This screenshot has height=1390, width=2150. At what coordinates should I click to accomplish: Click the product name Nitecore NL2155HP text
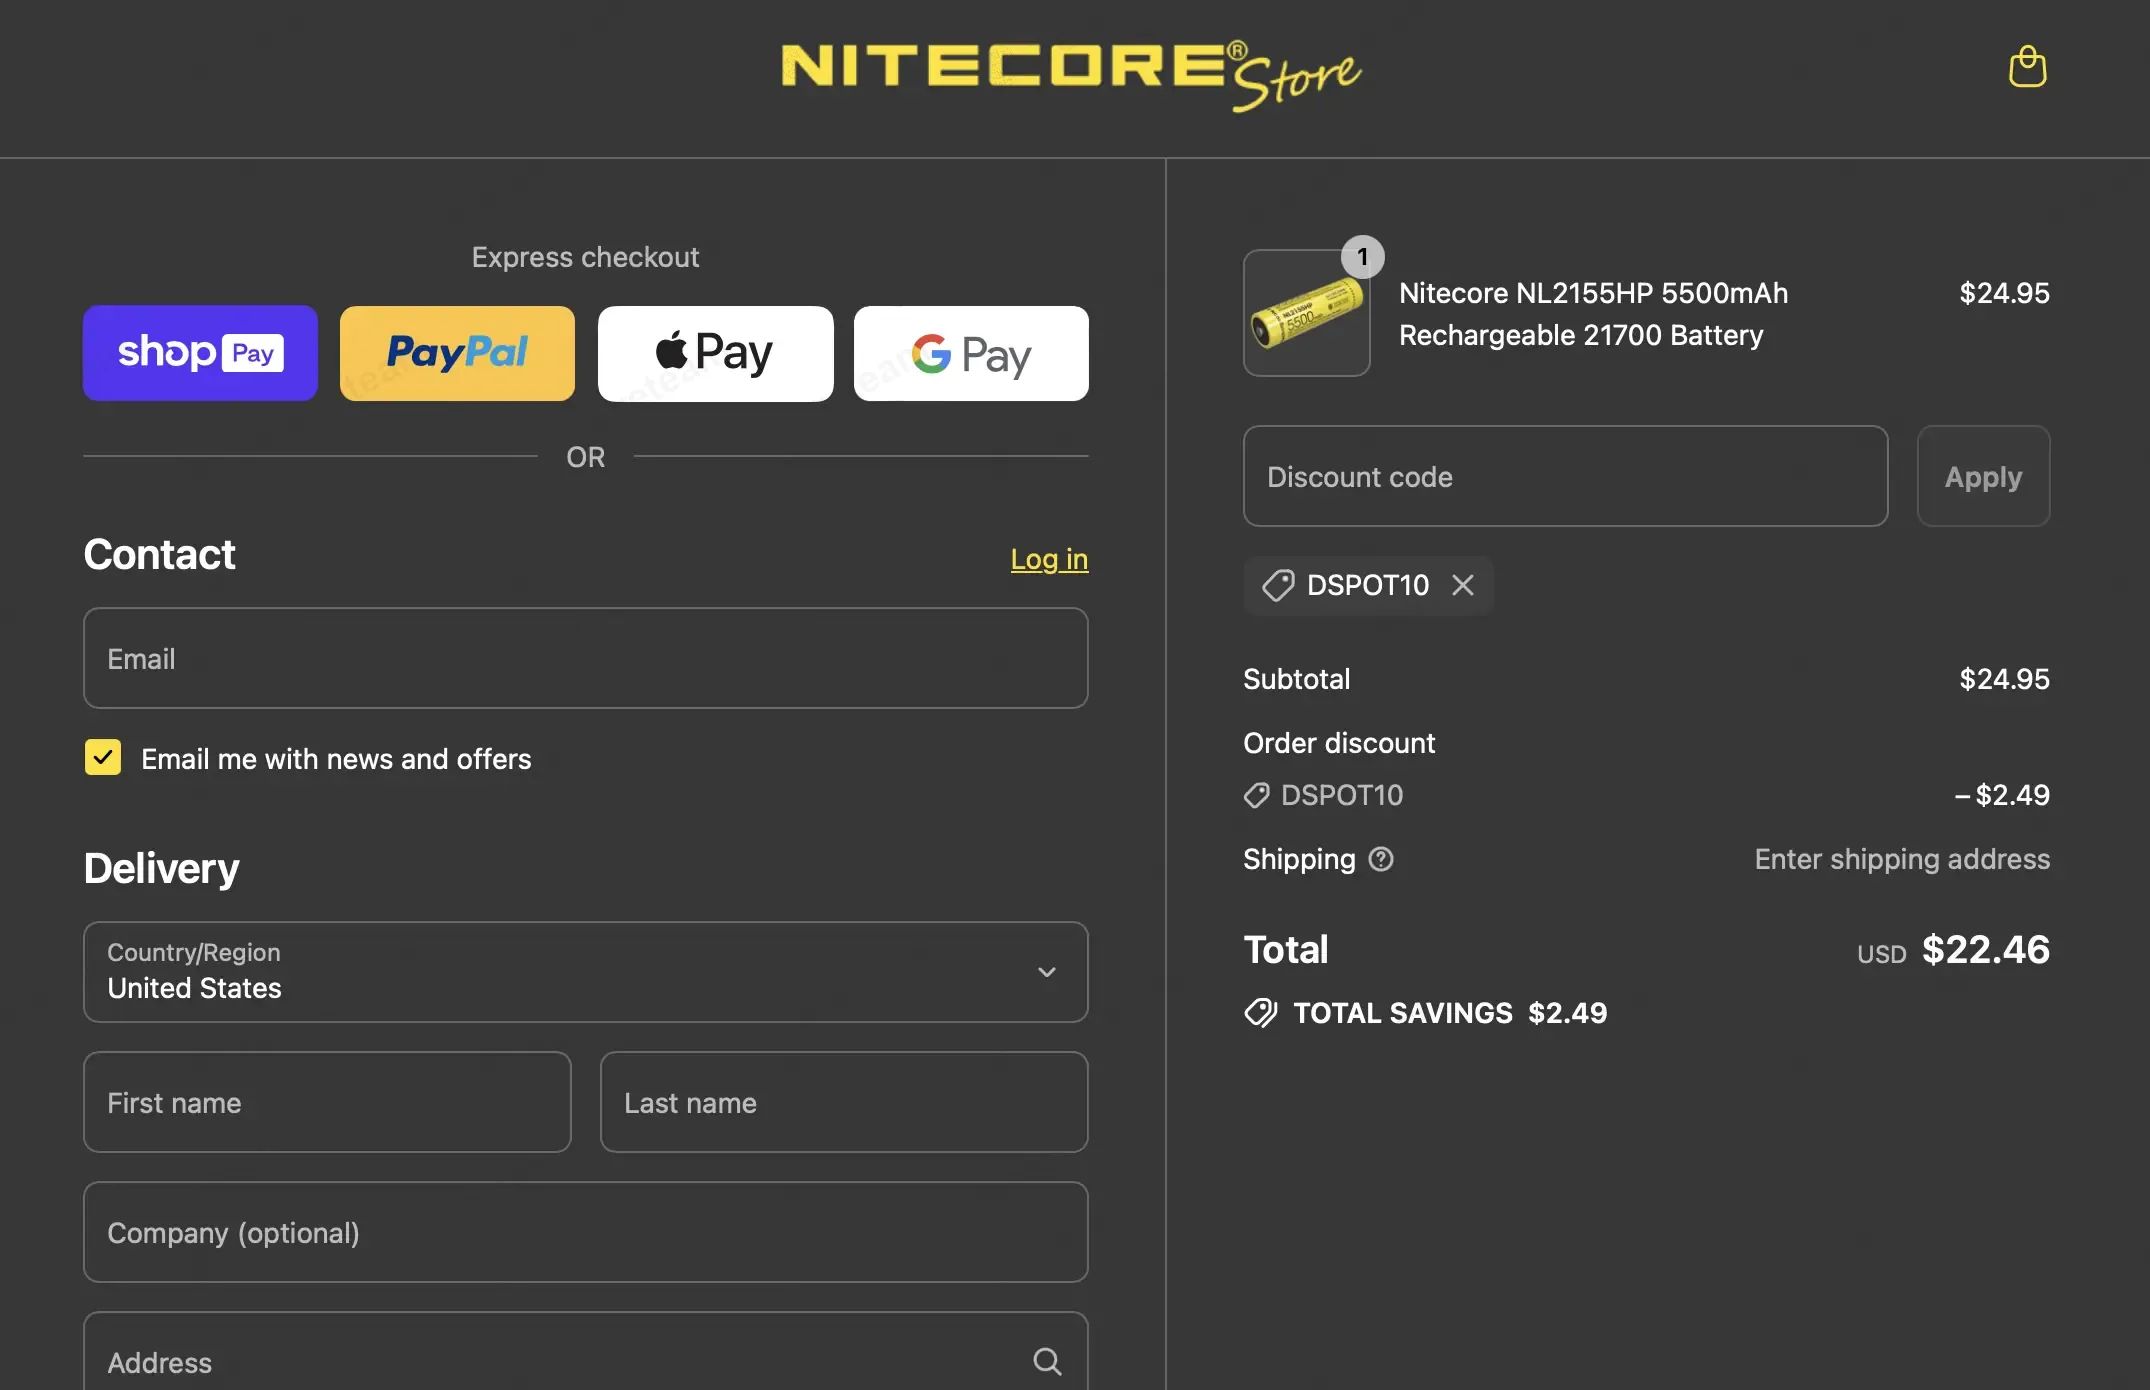pyautogui.click(x=1594, y=314)
